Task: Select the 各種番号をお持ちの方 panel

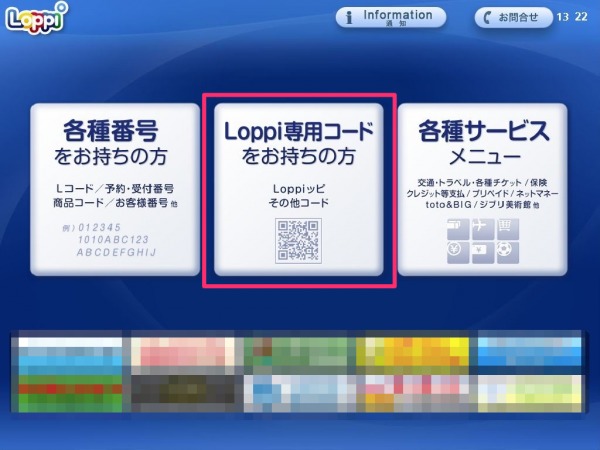Action: 115,189
